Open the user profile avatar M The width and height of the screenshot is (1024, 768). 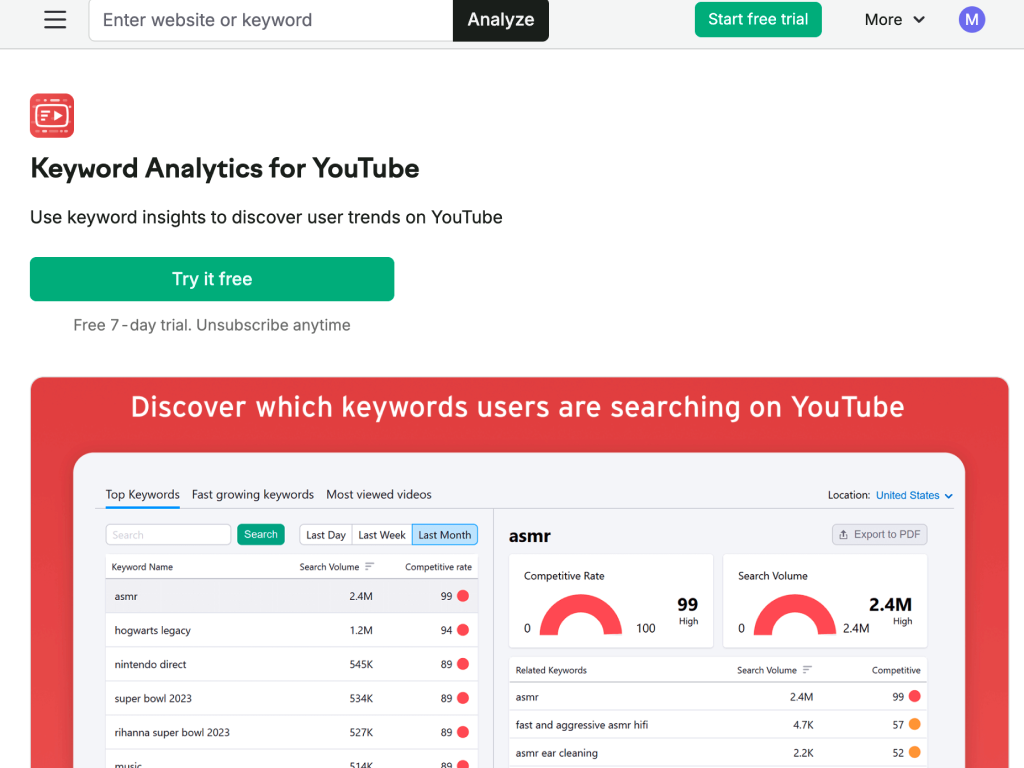coord(971,20)
